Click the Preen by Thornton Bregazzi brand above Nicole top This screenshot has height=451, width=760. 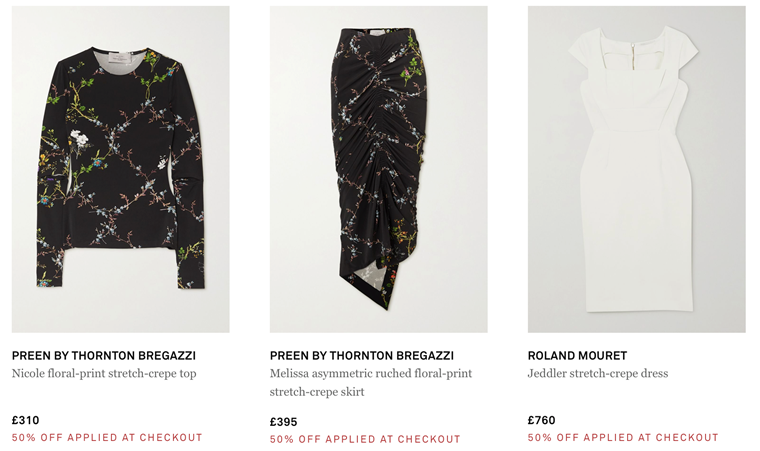point(104,355)
